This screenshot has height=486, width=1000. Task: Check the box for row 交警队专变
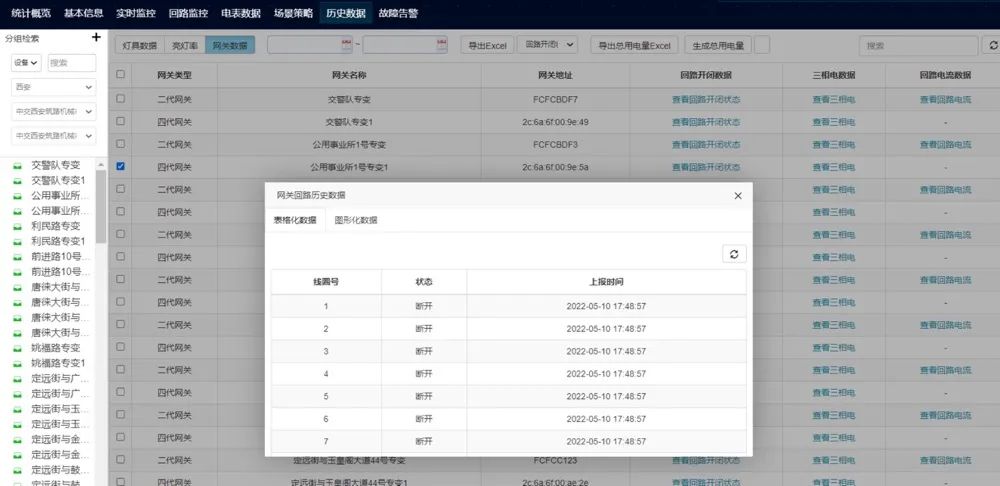pos(121,99)
